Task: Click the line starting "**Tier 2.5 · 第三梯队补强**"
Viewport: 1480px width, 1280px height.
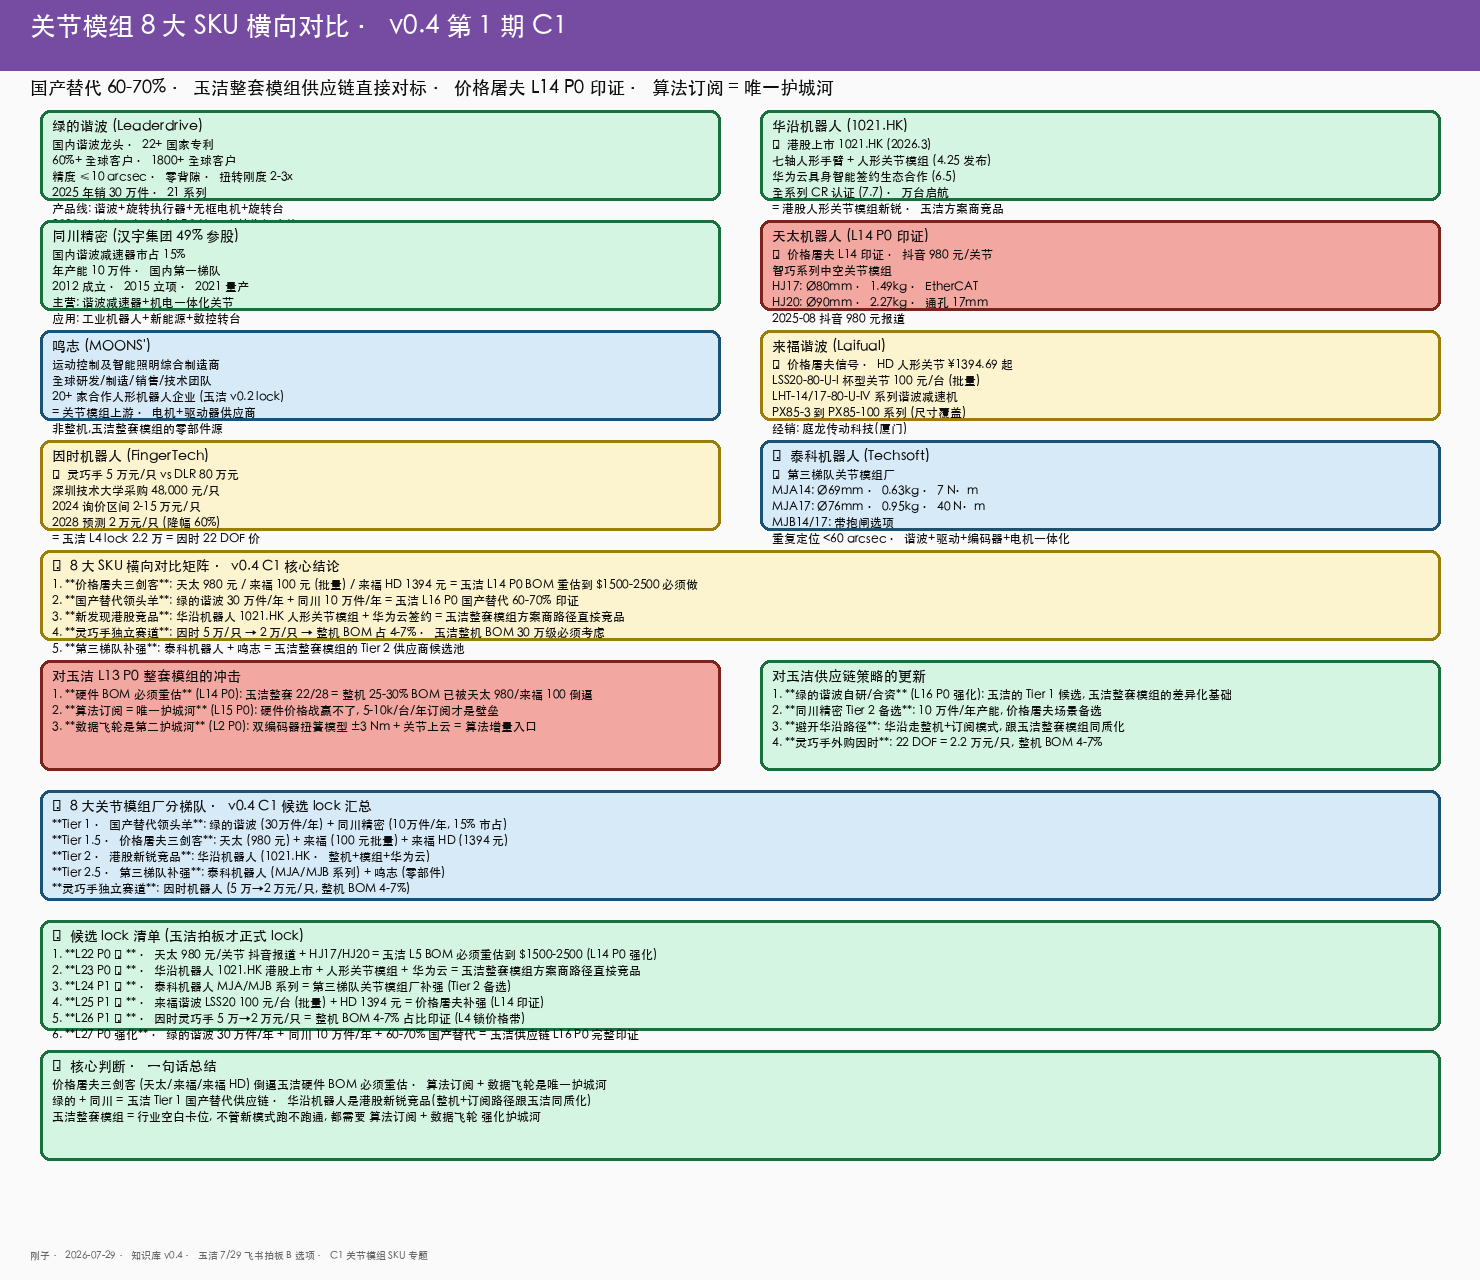Action: click(249, 873)
